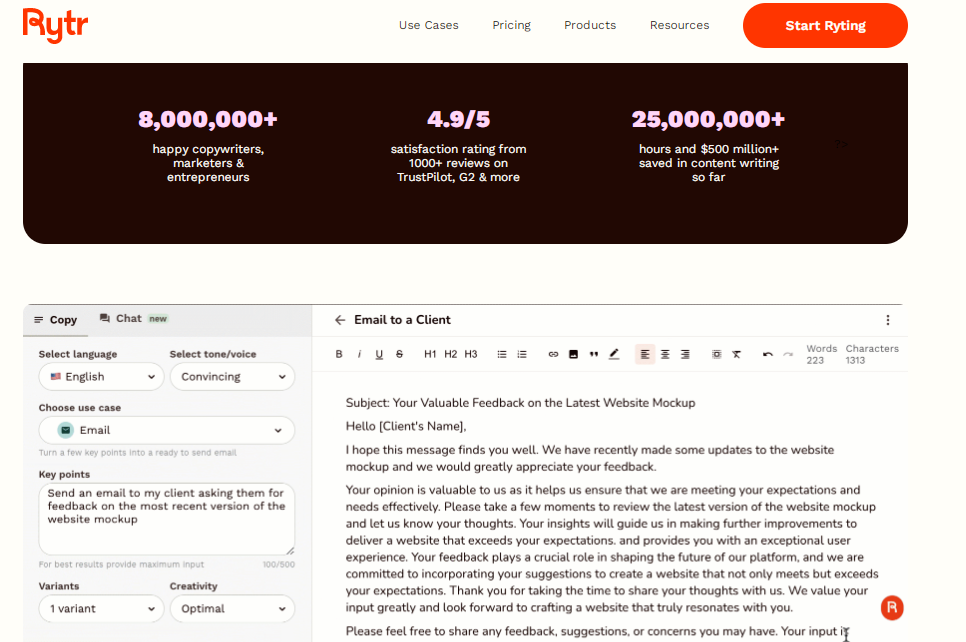
Task: Click the email subject line in the editor
Action: [x=521, y=403]
